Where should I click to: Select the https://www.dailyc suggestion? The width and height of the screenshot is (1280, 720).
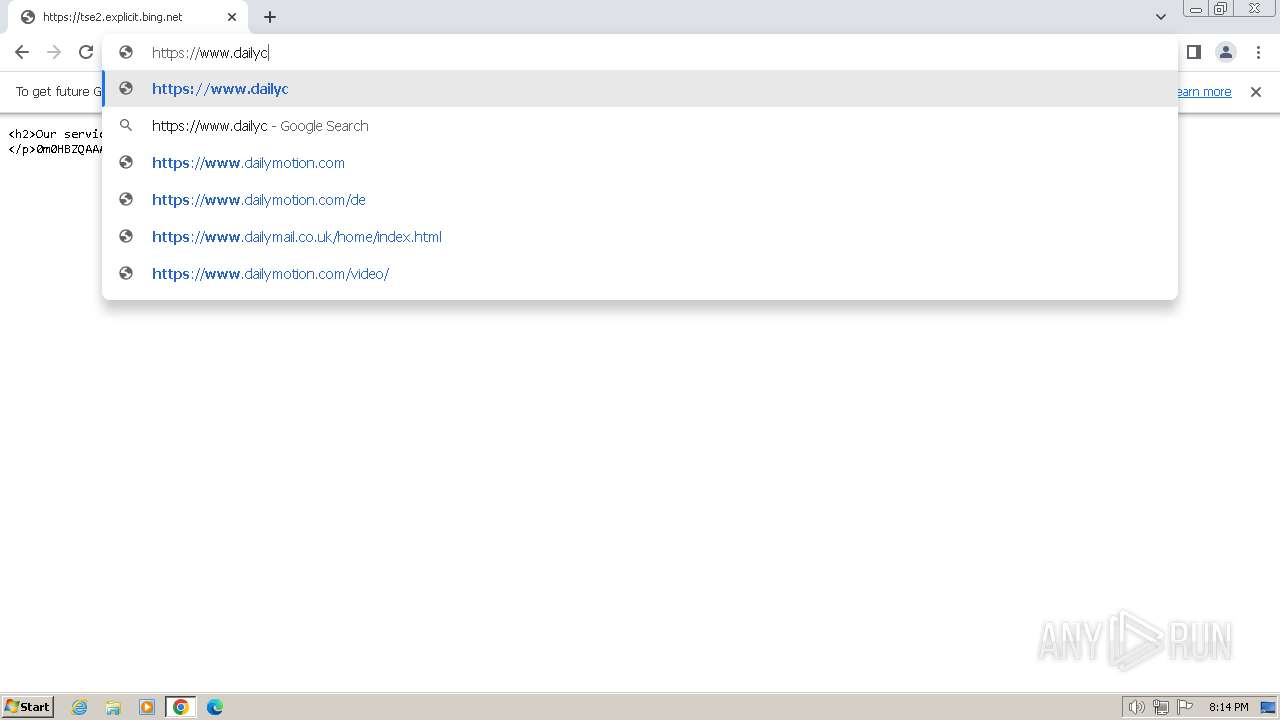click(x=640, y=89)
